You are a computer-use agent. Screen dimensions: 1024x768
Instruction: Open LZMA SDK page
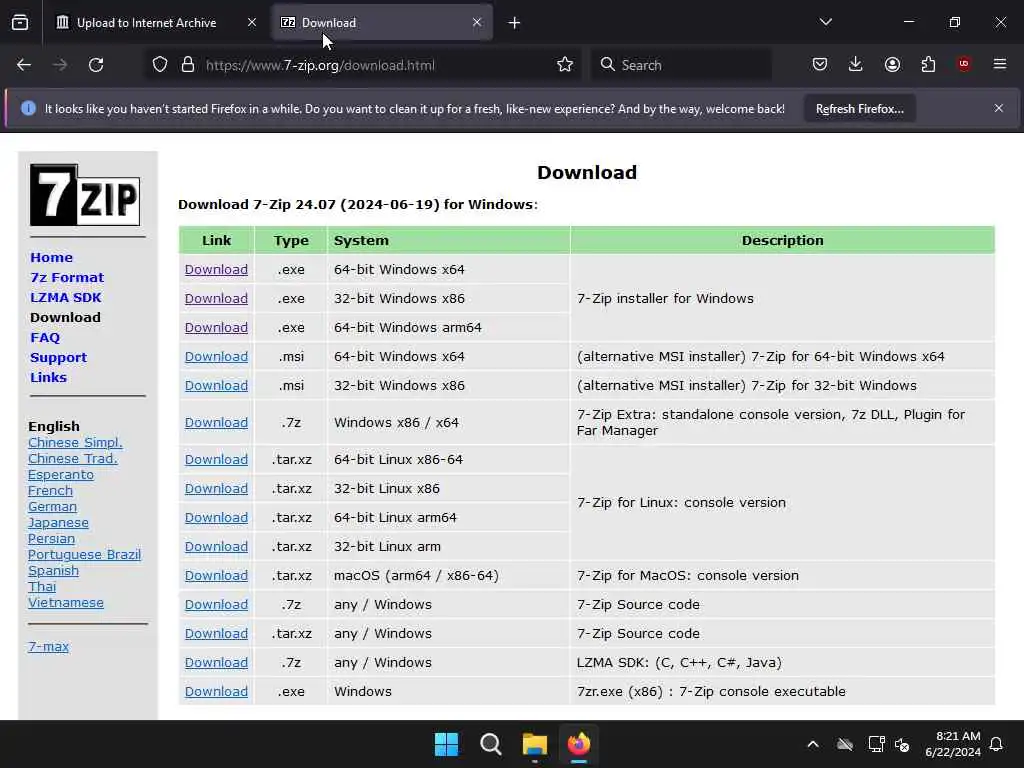(65, 297)
